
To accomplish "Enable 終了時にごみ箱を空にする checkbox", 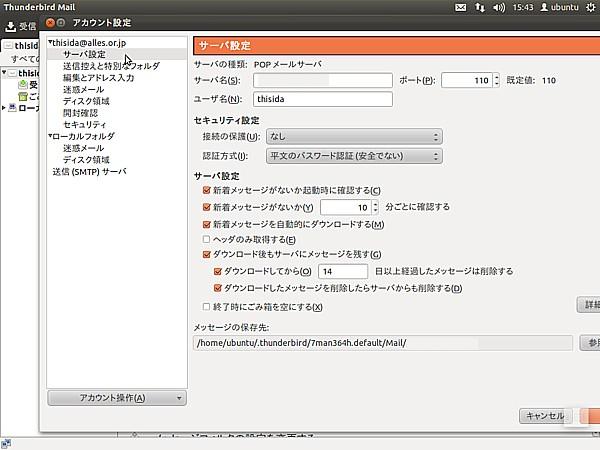I will tap(207, 307).
